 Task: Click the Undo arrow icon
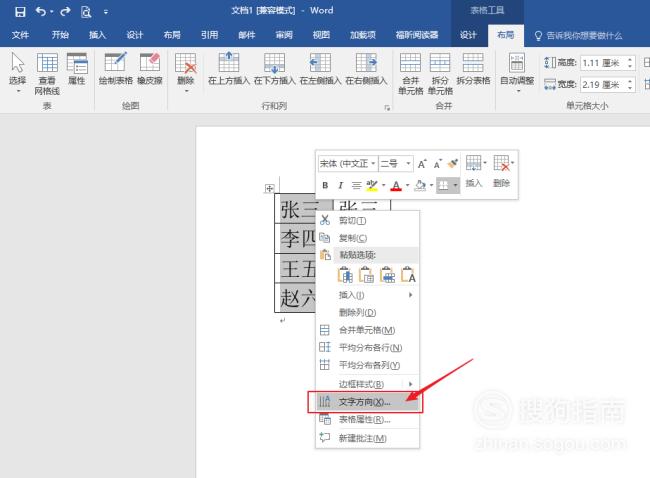click(41, 11)
